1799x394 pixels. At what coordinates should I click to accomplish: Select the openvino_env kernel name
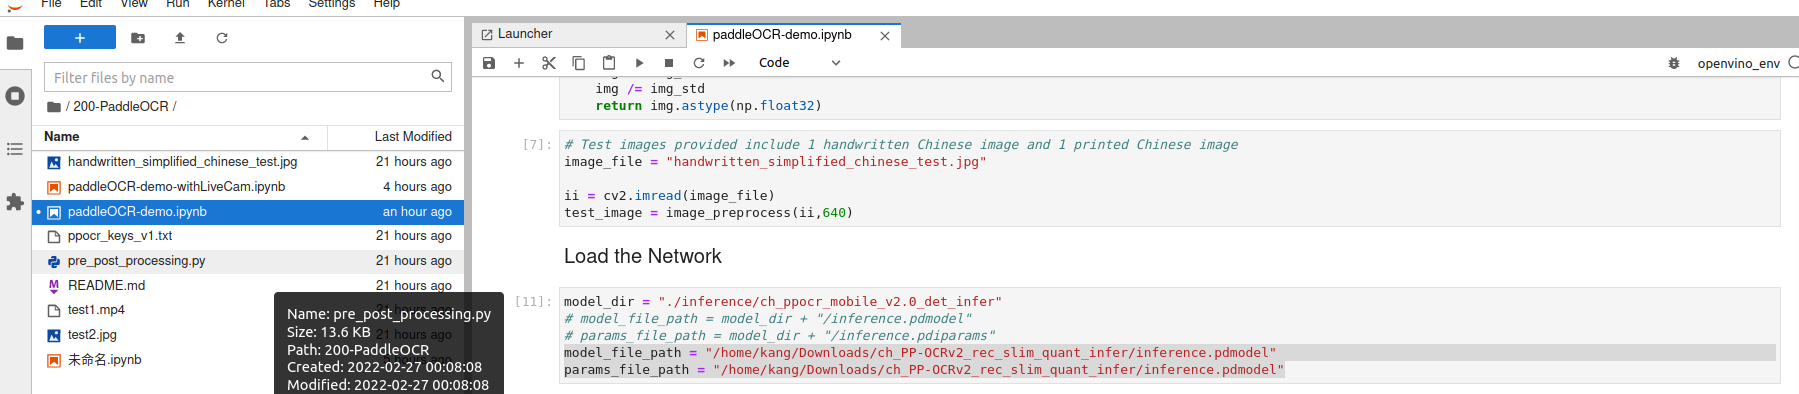1738,63
